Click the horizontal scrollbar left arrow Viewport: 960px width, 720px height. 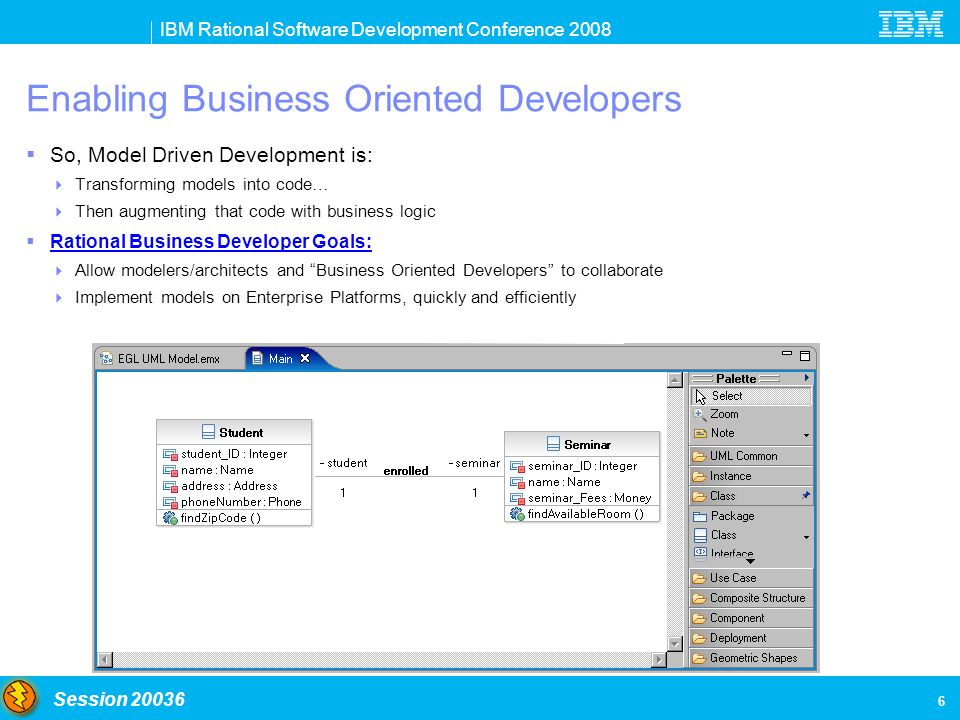105,659
